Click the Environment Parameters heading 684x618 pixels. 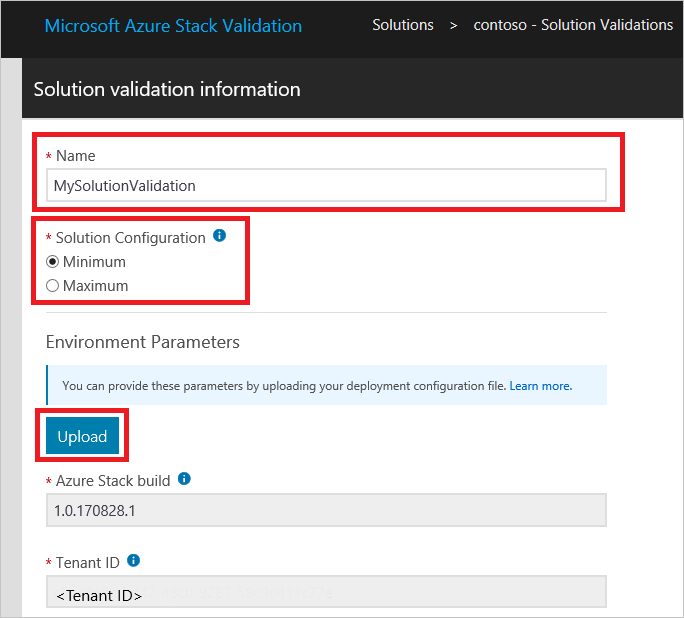143,342
